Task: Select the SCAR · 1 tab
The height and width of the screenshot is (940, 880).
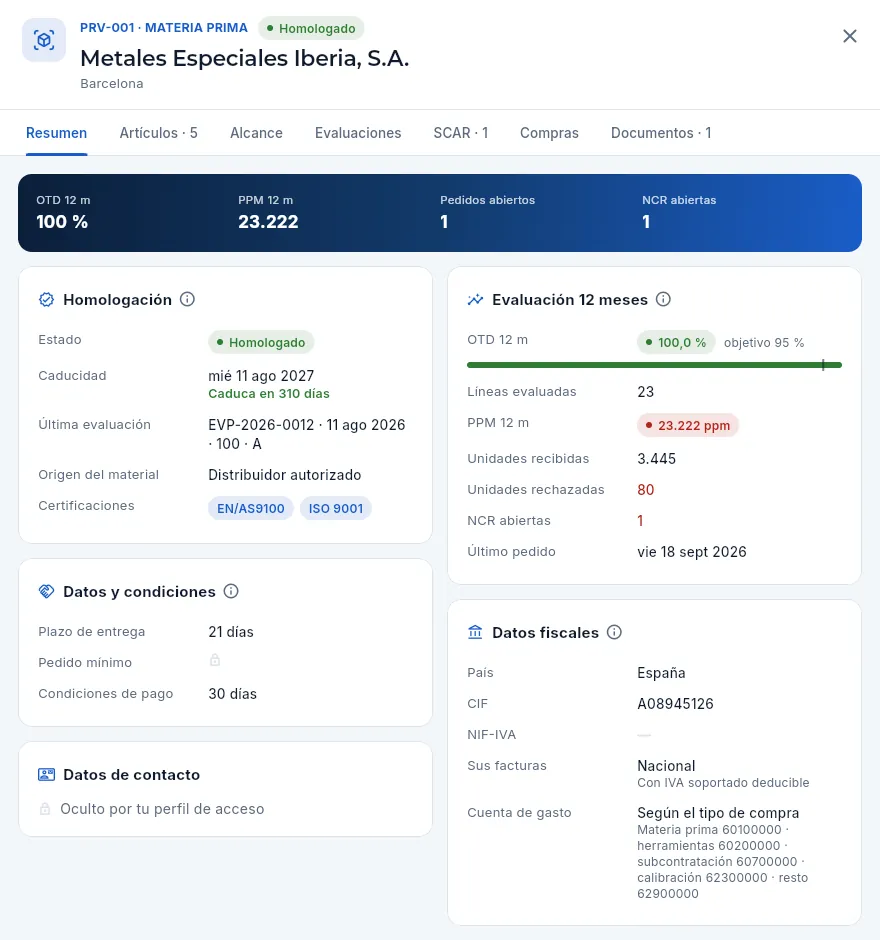Action: click(x=460, y=133)
